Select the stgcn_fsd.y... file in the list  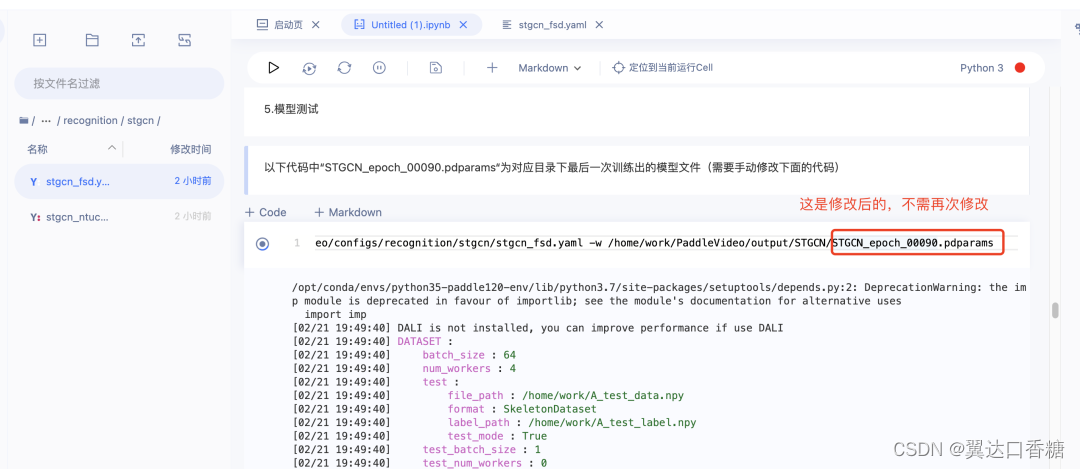(x=119, y=182)
